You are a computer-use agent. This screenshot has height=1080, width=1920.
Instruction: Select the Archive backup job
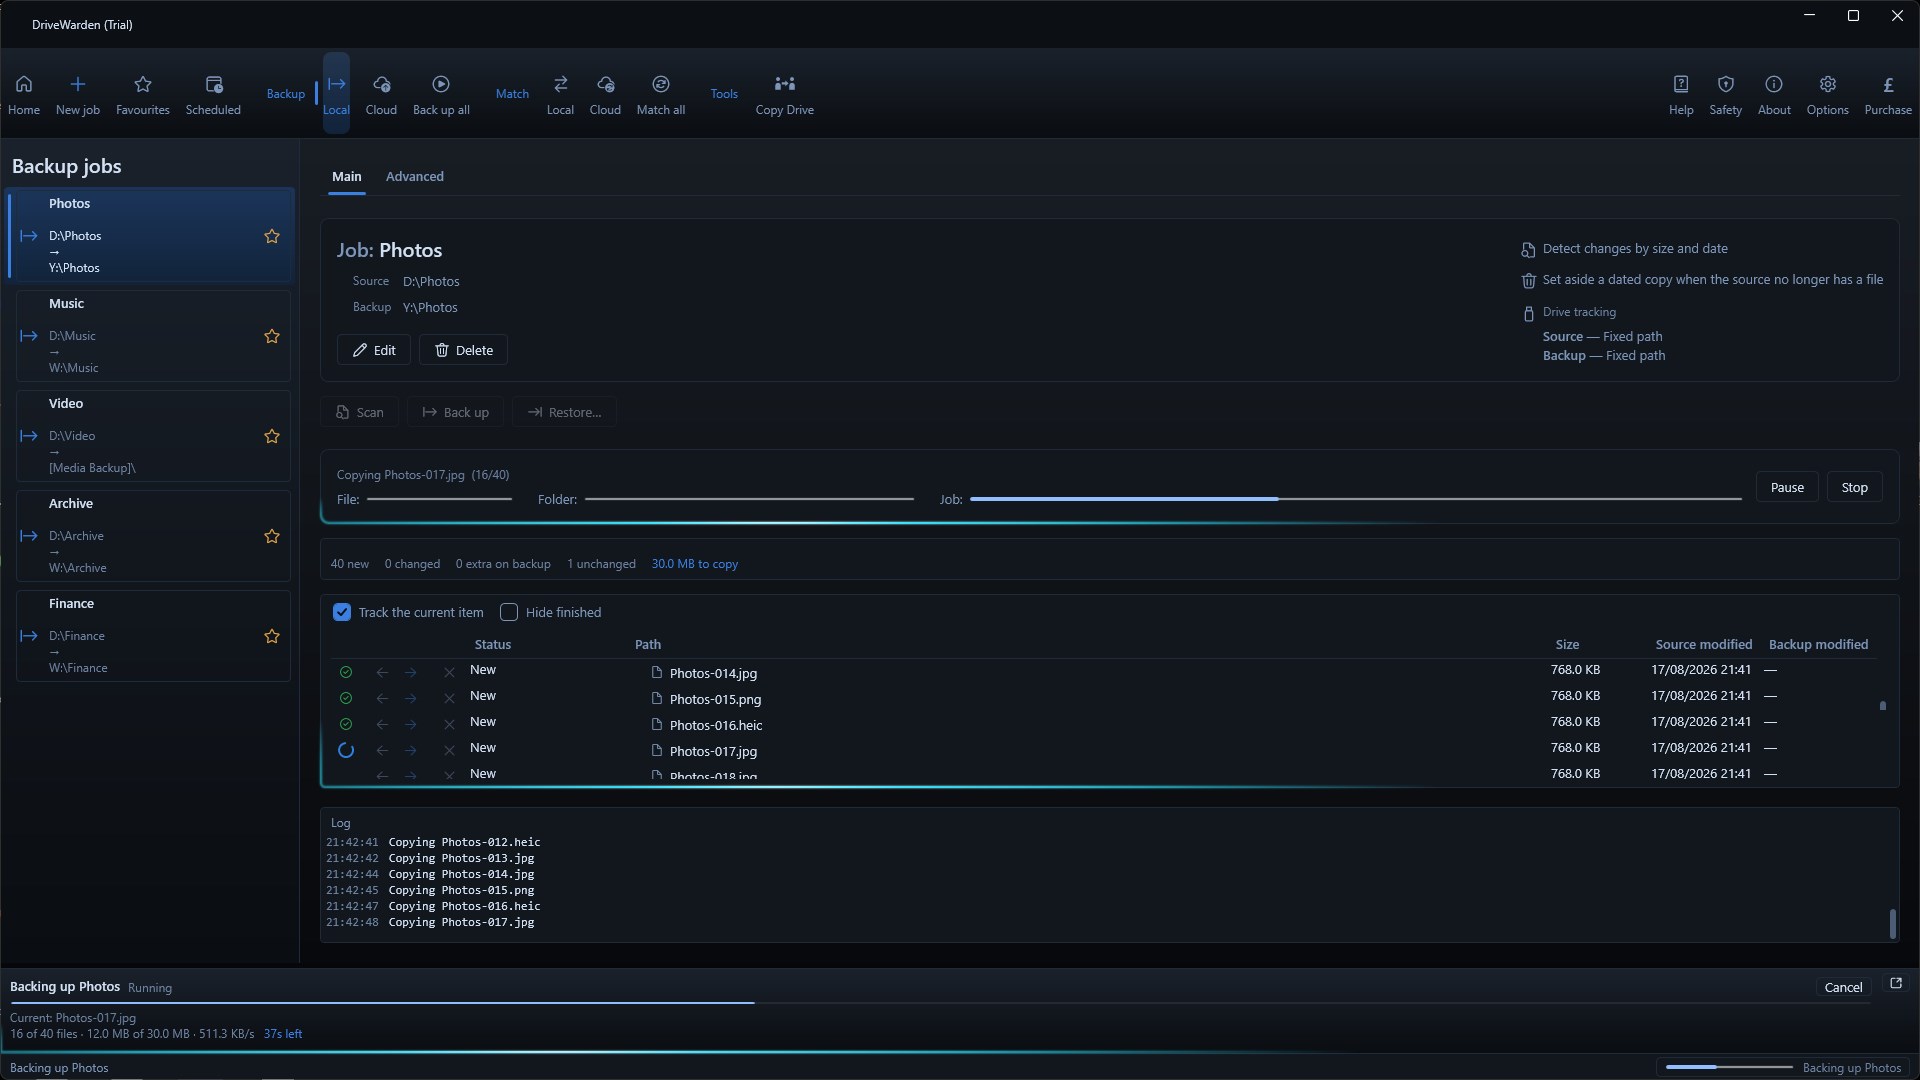coord(153,536)
